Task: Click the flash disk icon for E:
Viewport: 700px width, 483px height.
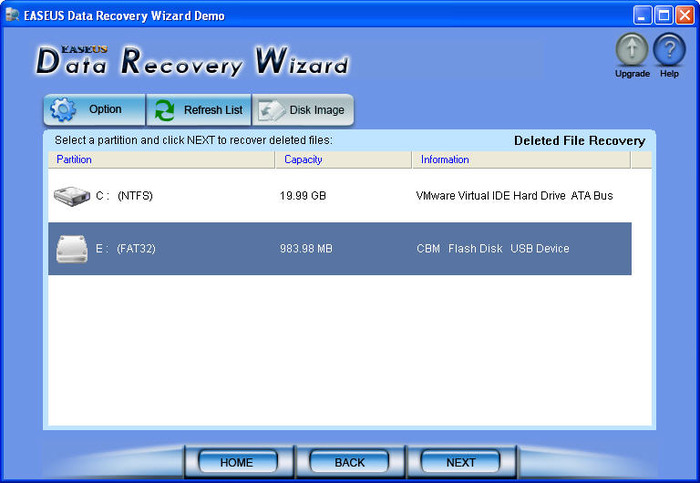Action: [72, 249]
